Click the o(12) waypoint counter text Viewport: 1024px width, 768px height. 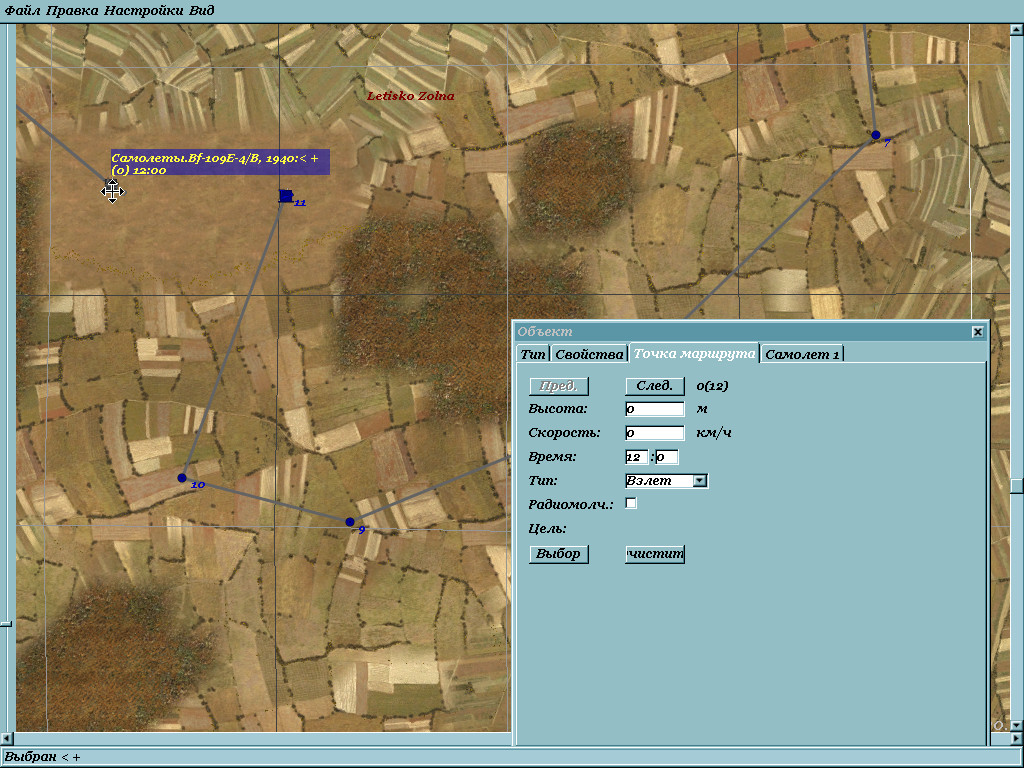click(x=712, y=386)
